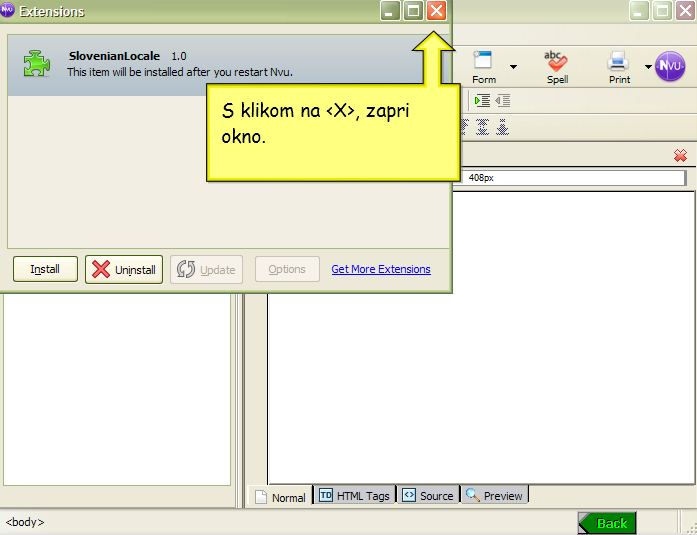Switch to the Normal view tab

(280, 496)
